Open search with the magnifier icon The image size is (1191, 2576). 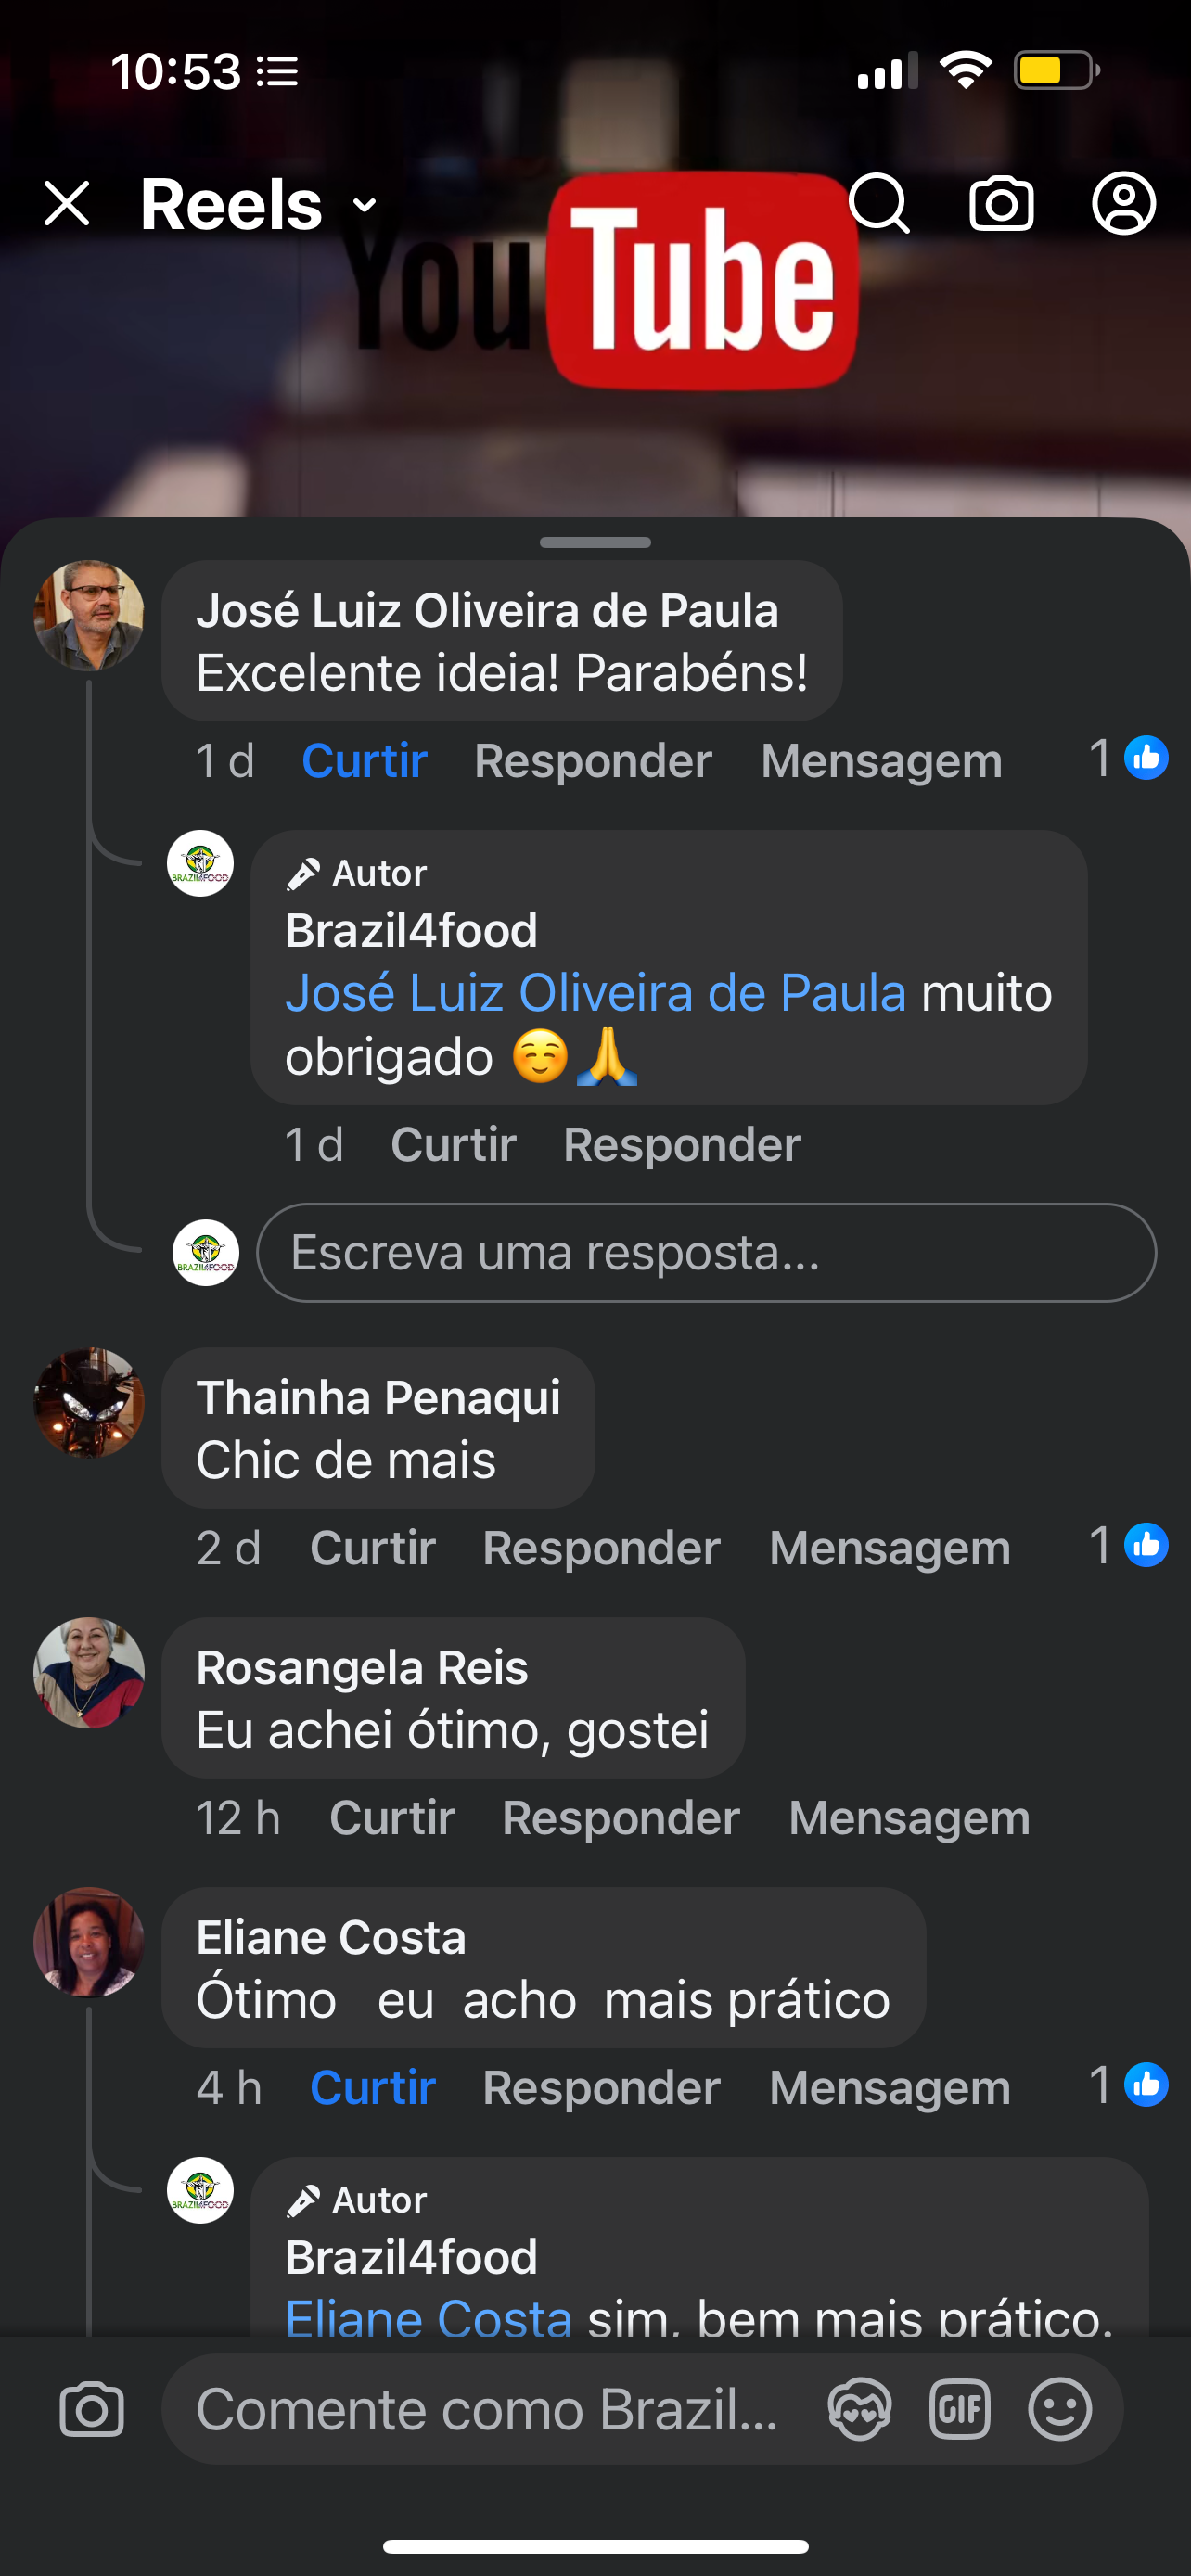(879, 204)
